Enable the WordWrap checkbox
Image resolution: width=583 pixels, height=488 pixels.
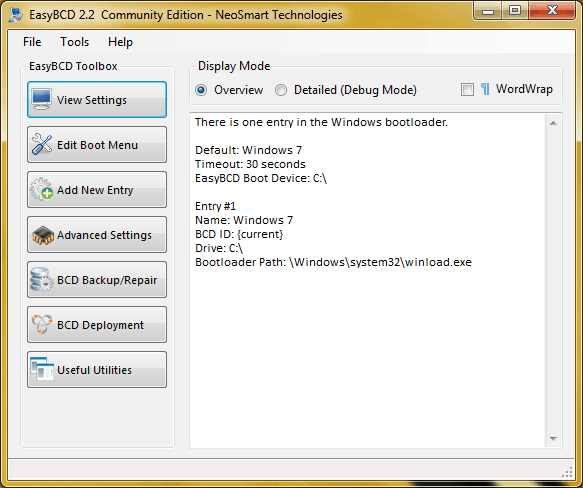click(x=467, y=90)
